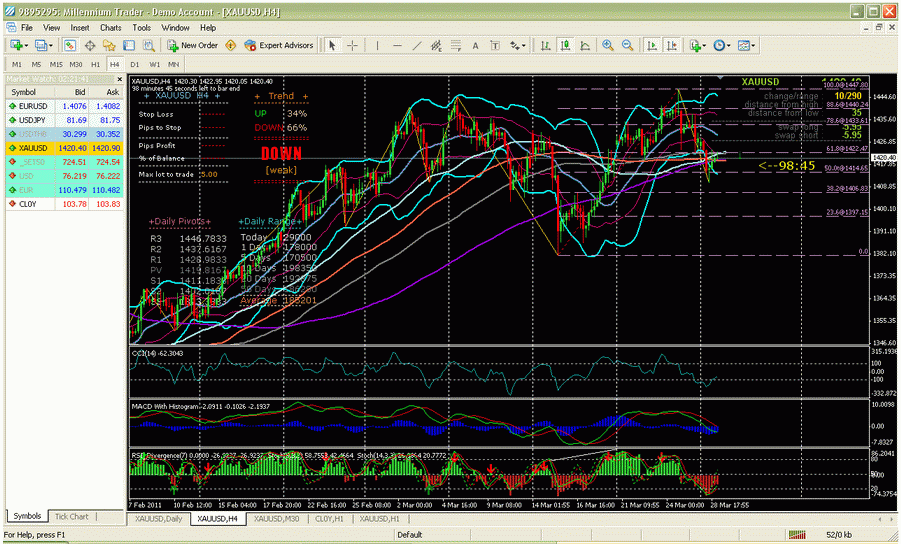This screenshot has height=544, width=901.
Task: Open the Help menu
Action: point(208,28)
